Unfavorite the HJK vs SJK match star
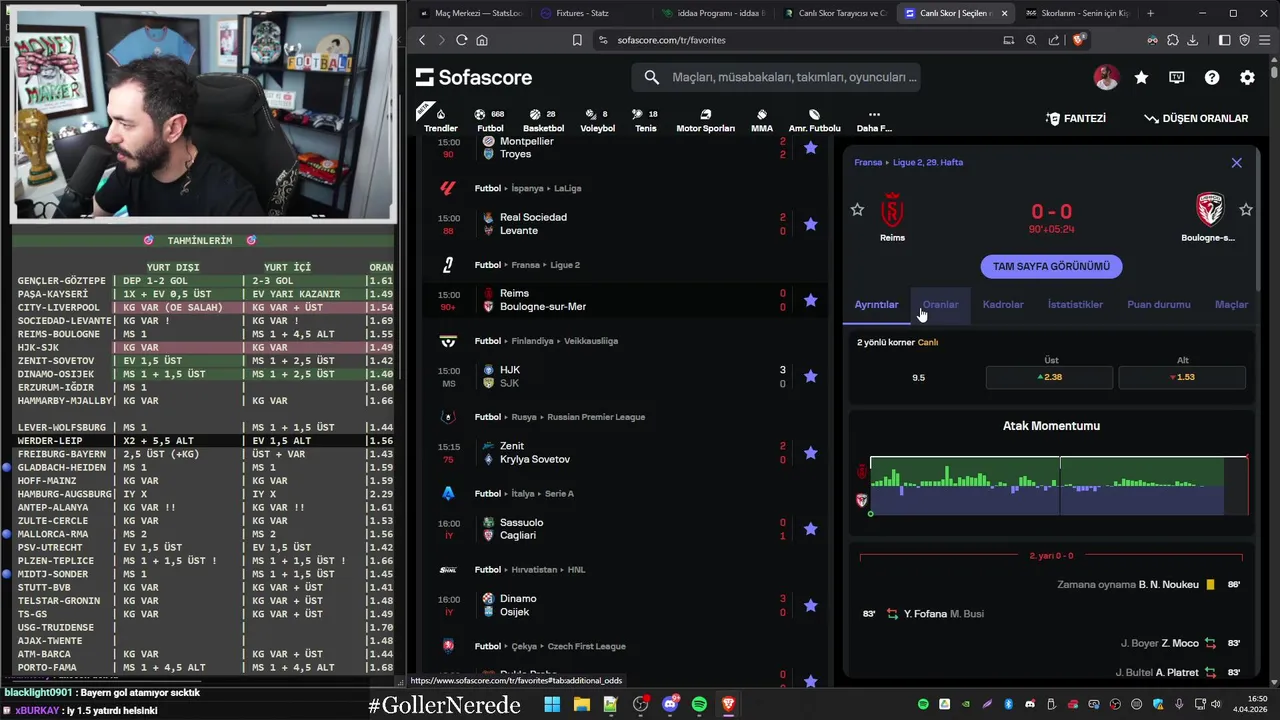 click(811, 376)
